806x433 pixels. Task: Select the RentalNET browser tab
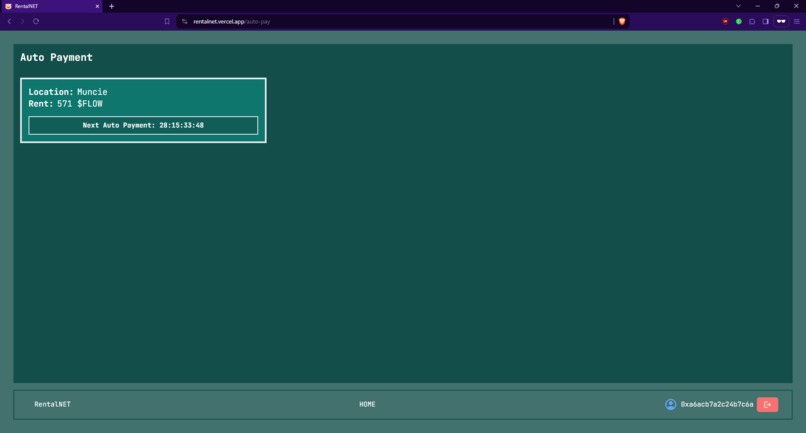click(x=51, y=6)
